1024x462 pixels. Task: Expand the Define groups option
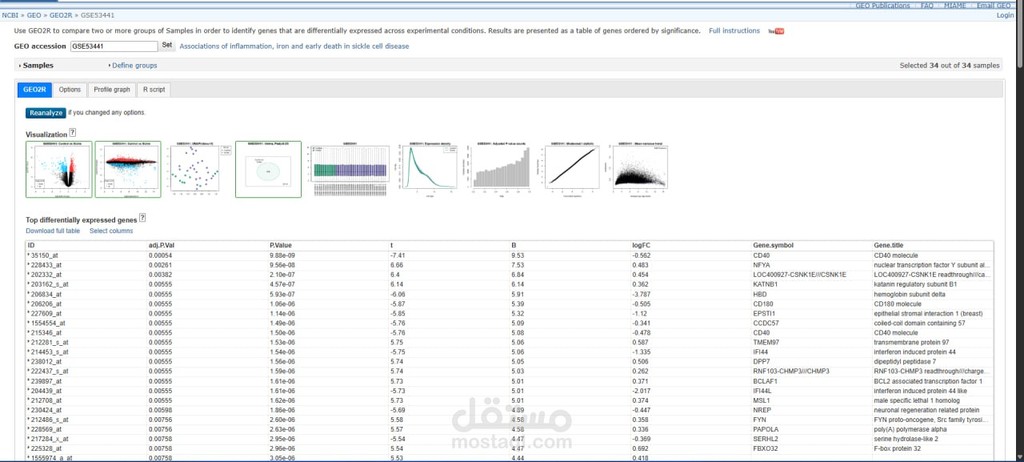pyautogui.click(x=134, y=65)
